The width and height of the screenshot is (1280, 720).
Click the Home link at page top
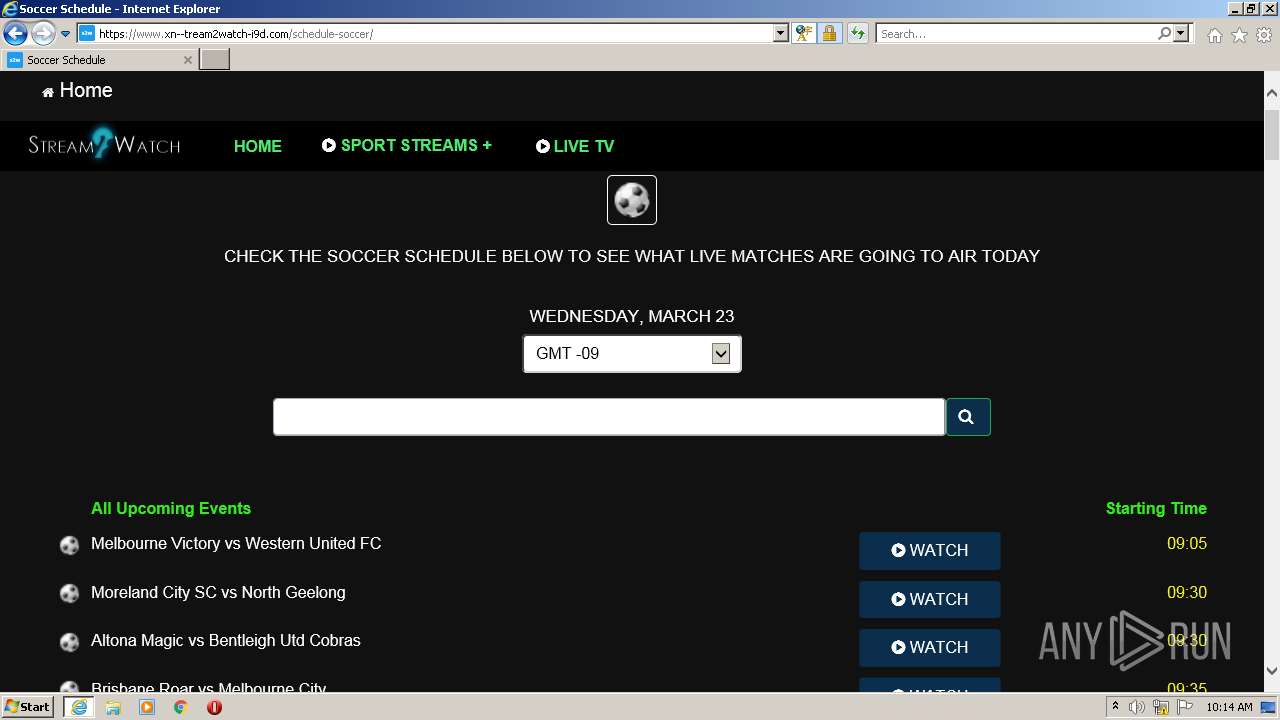pos(77,91)
